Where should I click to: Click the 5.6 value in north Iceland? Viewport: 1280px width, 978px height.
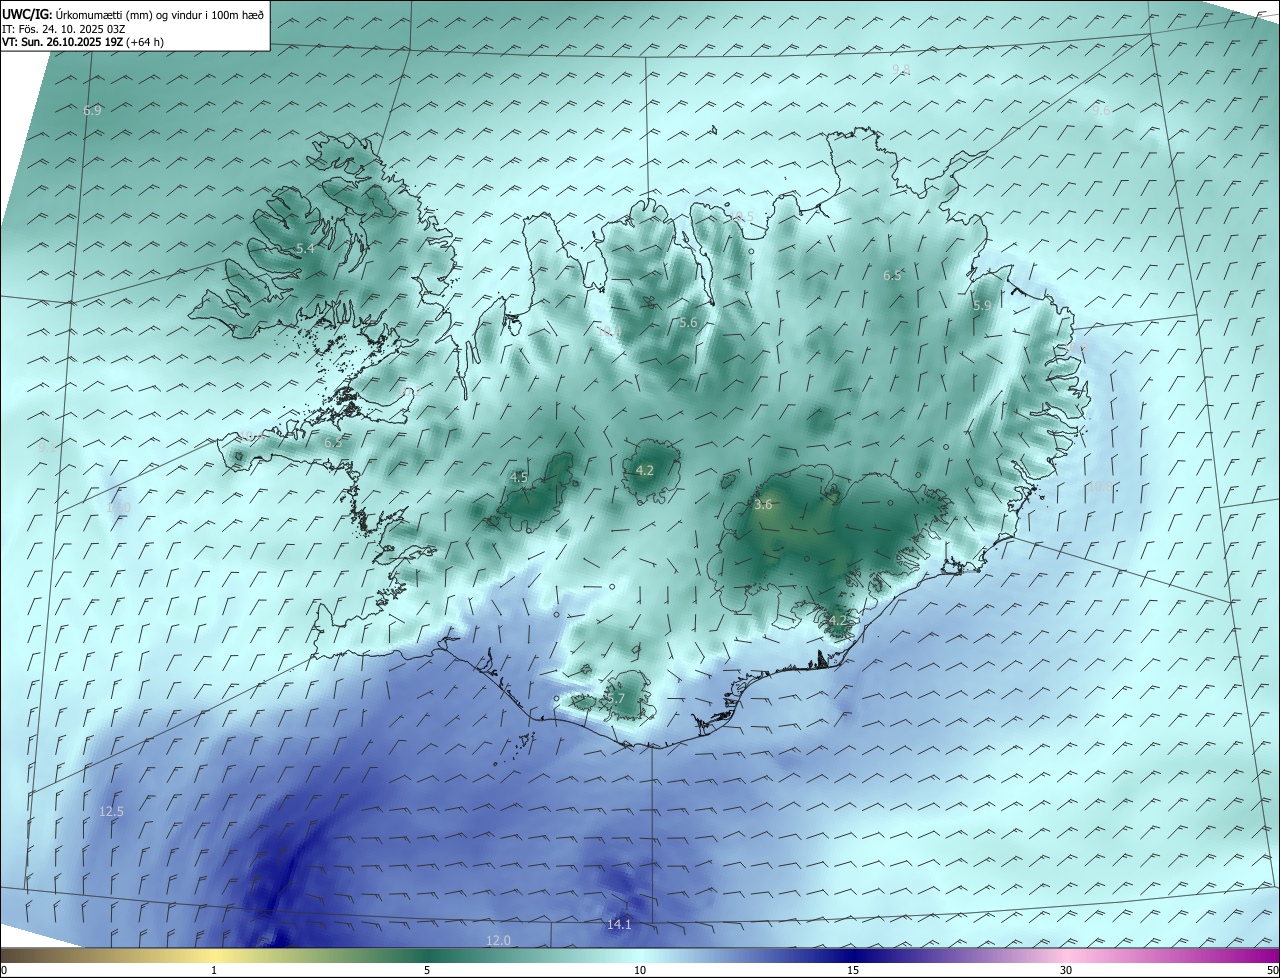tap(688, 322)
